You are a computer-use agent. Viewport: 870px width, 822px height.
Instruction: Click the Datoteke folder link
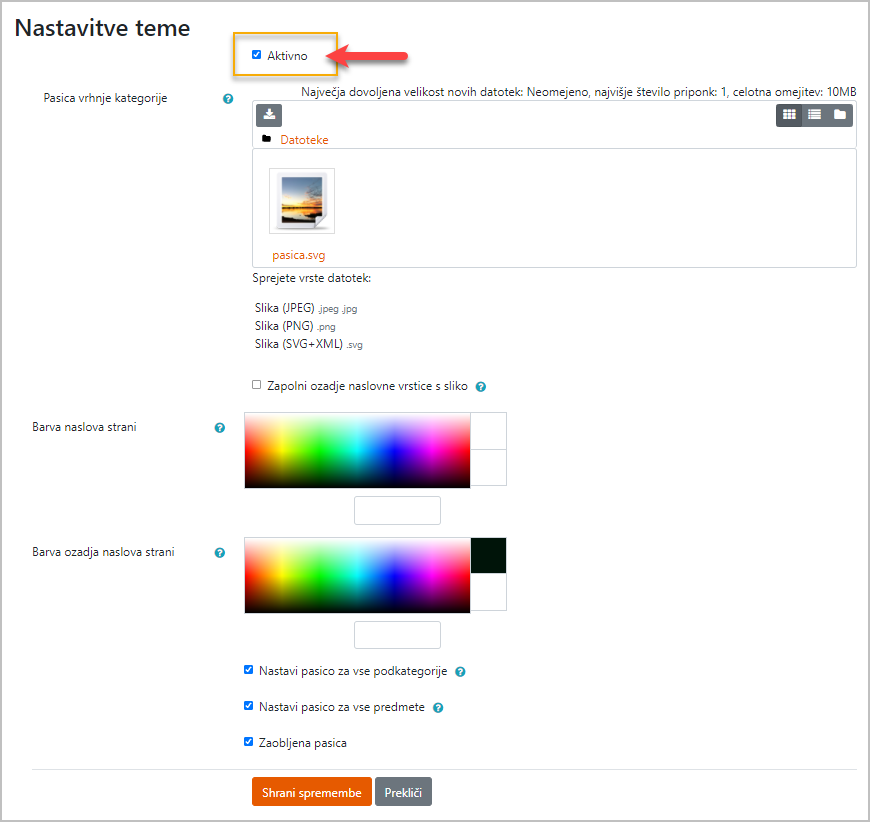(x=304, y=140)
